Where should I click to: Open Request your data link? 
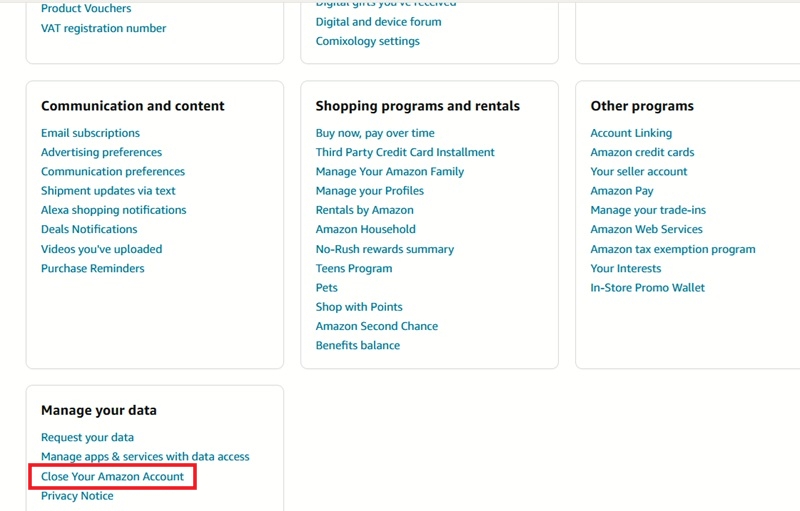pyautogui.click(x=87, y=438)
